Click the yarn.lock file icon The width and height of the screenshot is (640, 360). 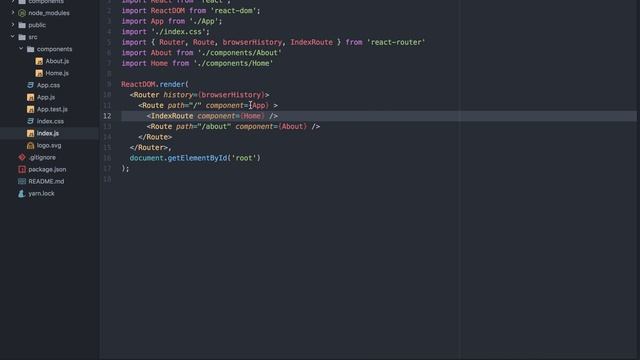(x=22, y=193)
